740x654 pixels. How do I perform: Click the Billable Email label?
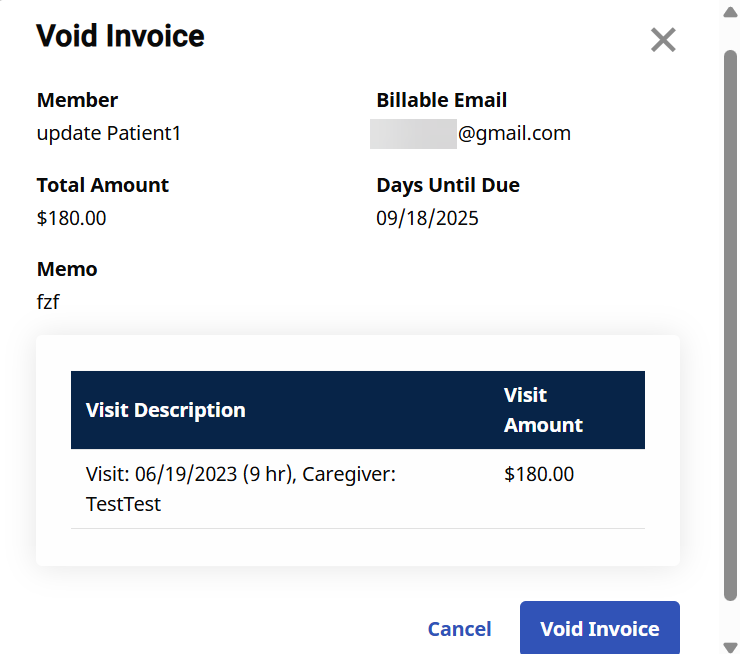(x=441, y=100)
